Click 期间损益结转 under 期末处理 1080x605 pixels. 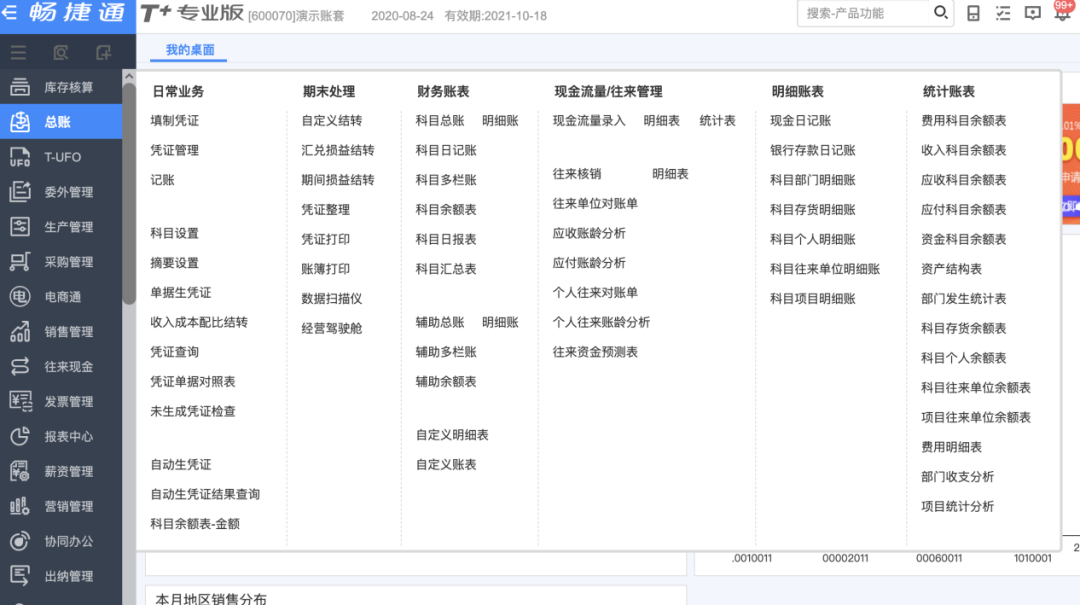pos(338,180)
